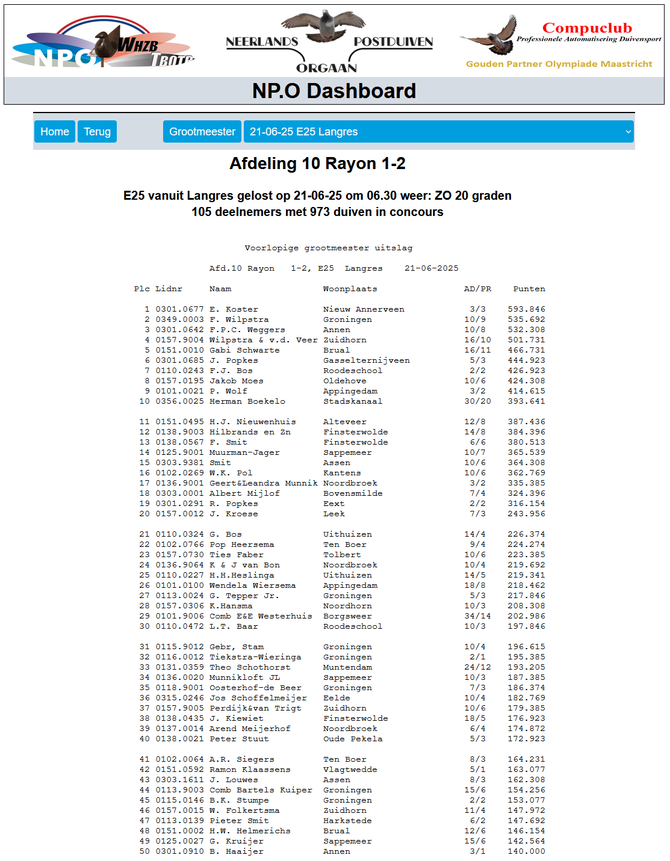670x861 pixels.
Task: Click the town Muntendam
Action: point(347,668)
